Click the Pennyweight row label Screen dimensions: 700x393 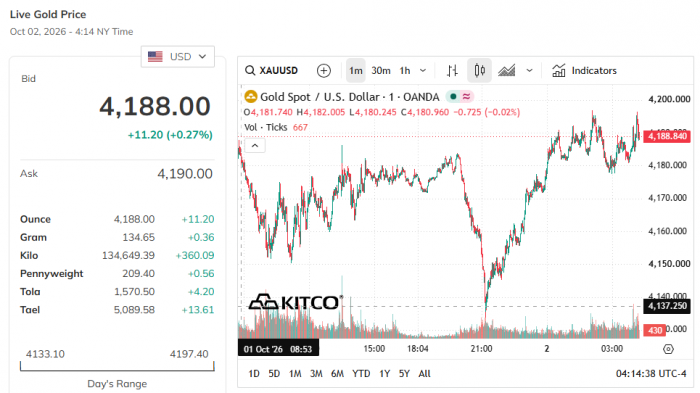point(51,274)
